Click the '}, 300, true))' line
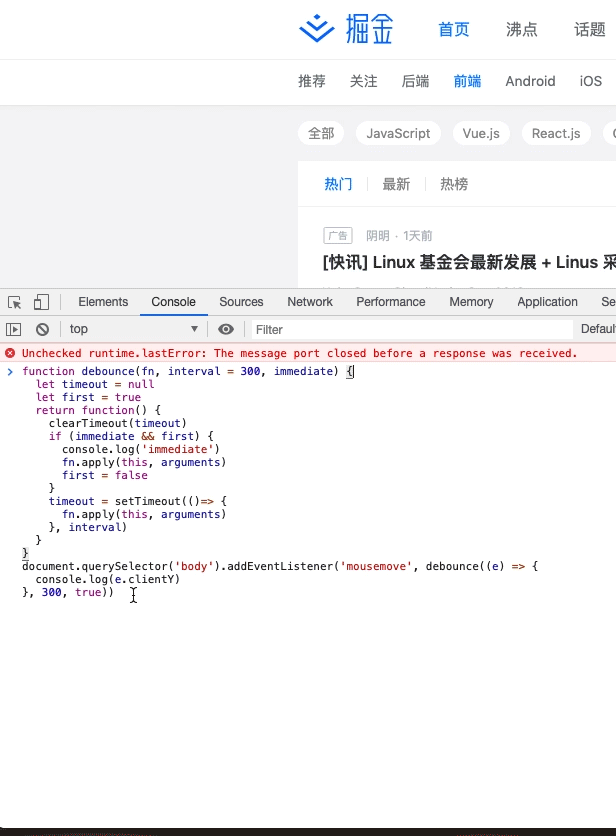This screenshot has height=836, width=616. (x=68, y=592)
